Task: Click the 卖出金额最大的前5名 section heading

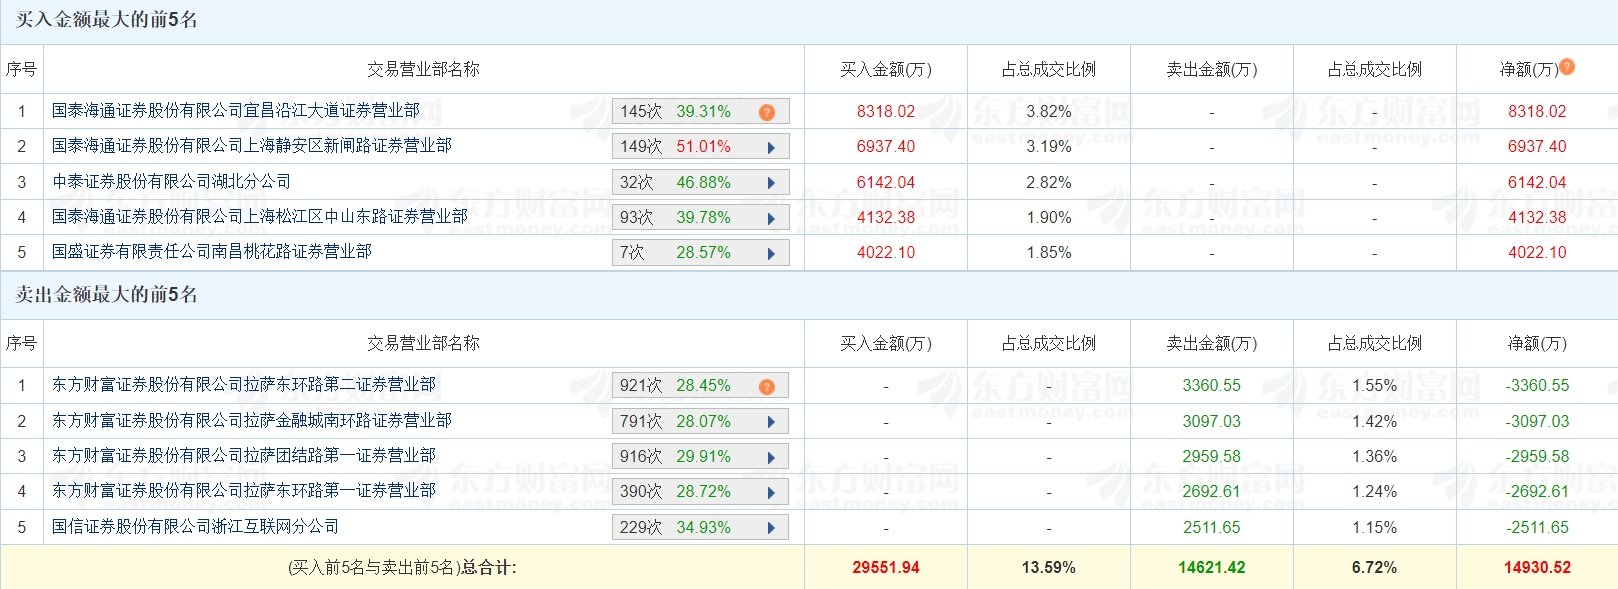Action: click(x=106, y=294)
